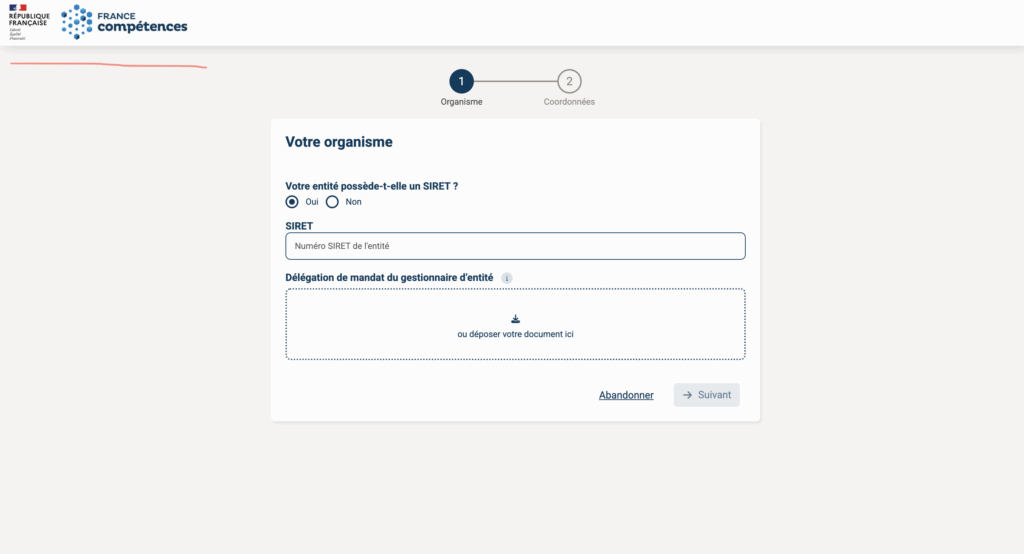
Task: Click the France compétences dotted emblem
Action: pyautogui.click(x=76, y=22)
